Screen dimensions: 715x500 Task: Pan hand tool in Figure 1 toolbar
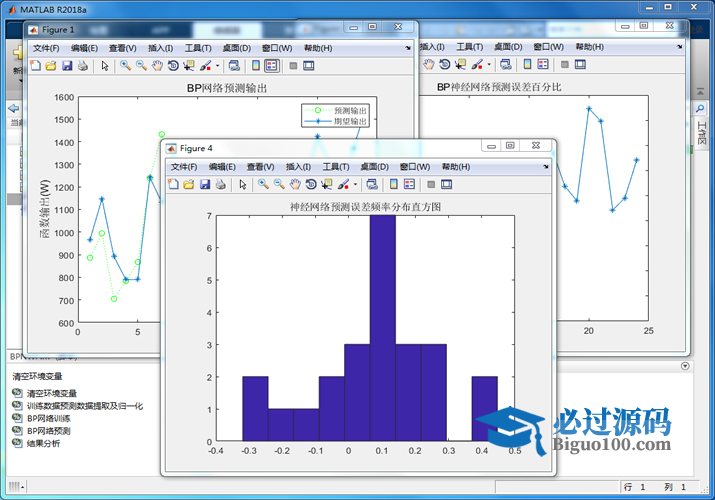click(157, 66)
